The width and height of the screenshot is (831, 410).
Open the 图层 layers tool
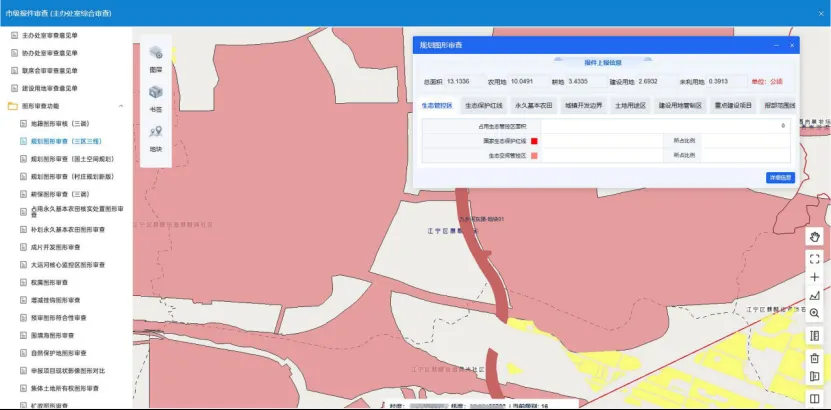pos(156,59)
